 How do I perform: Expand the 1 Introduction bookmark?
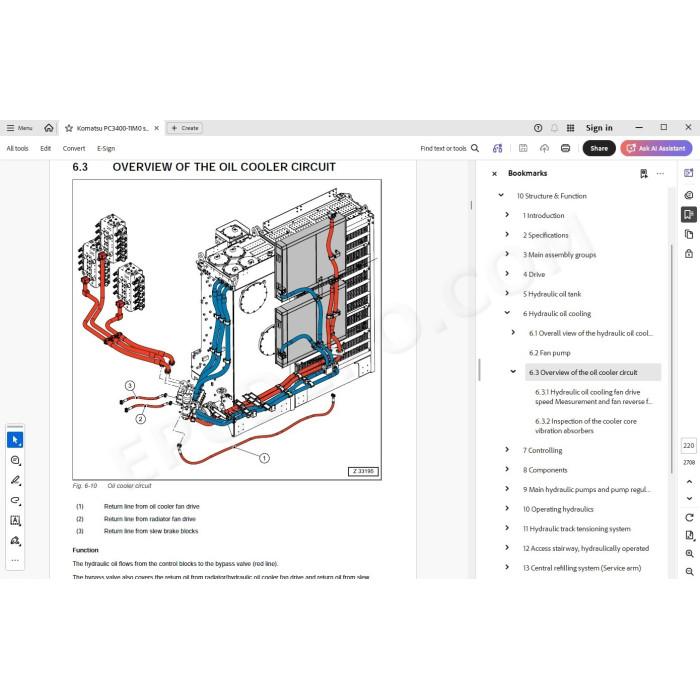click(507, 215)
